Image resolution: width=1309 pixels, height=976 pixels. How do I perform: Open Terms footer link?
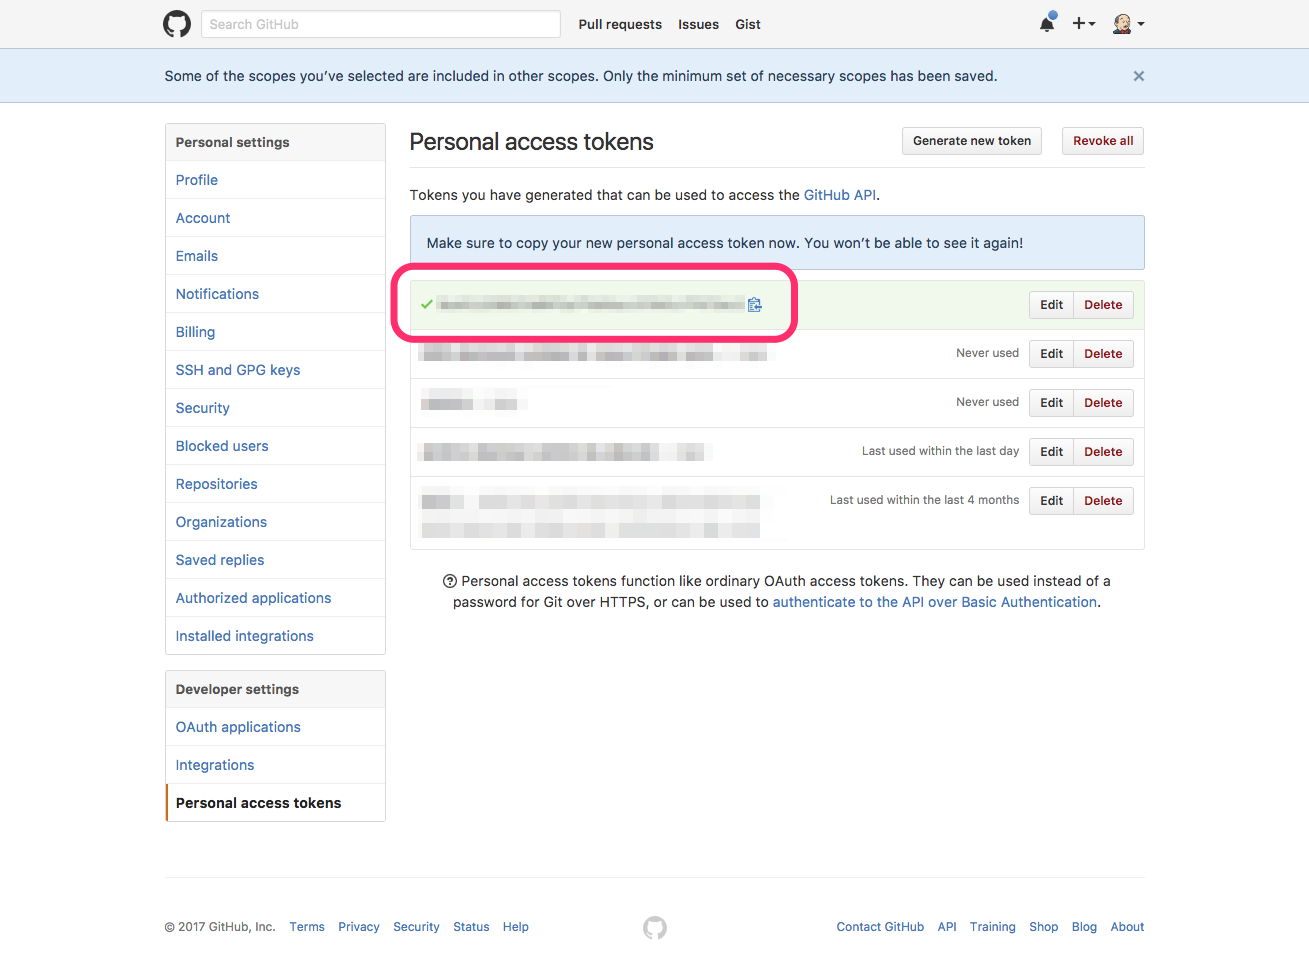click(x=307, y=927)
